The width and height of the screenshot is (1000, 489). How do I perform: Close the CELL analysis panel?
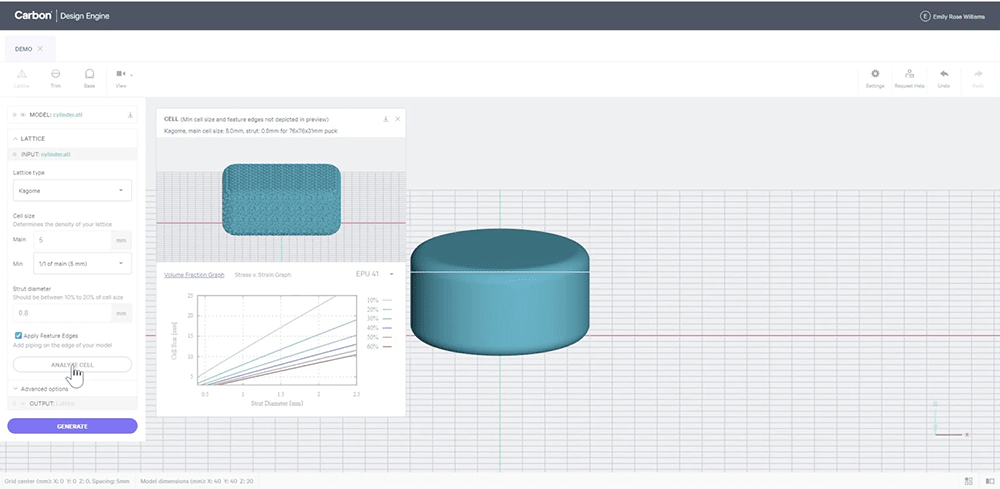coord(397,119)
